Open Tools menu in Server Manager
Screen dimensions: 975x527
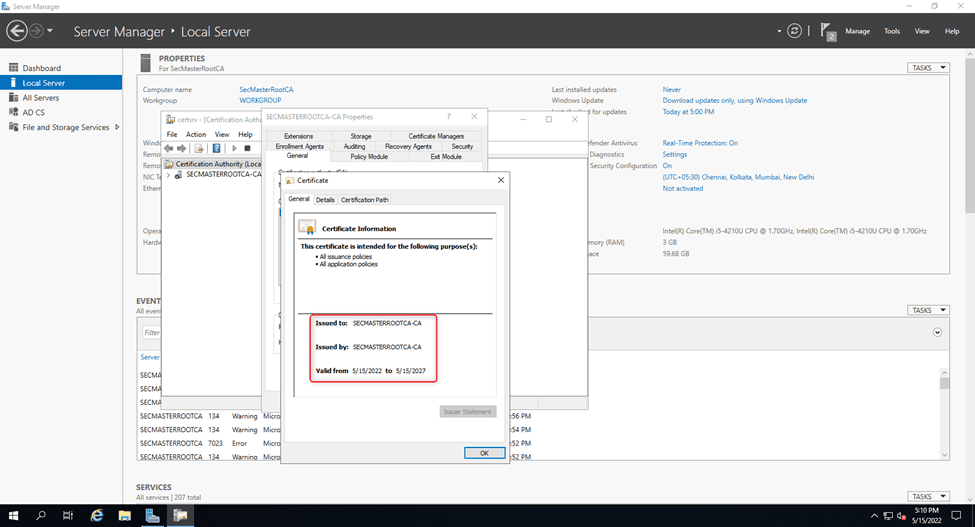[892, 31]
